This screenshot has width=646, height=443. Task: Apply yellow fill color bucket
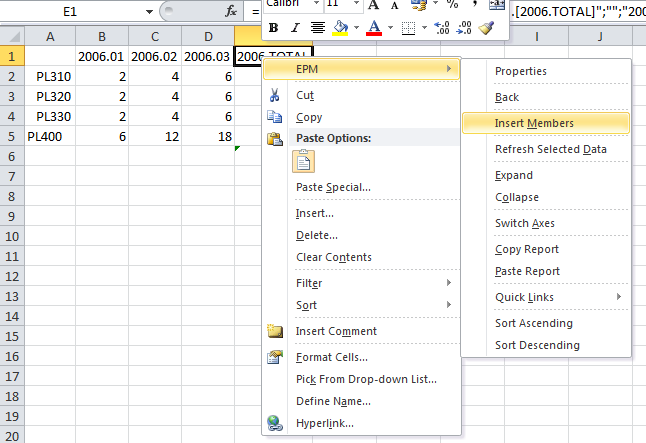(340, 28)
